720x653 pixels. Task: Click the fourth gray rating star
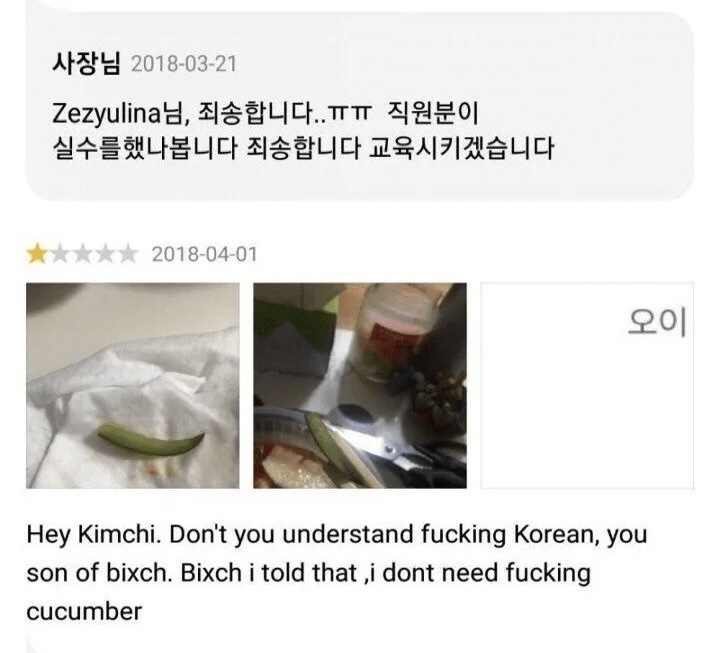104,253
